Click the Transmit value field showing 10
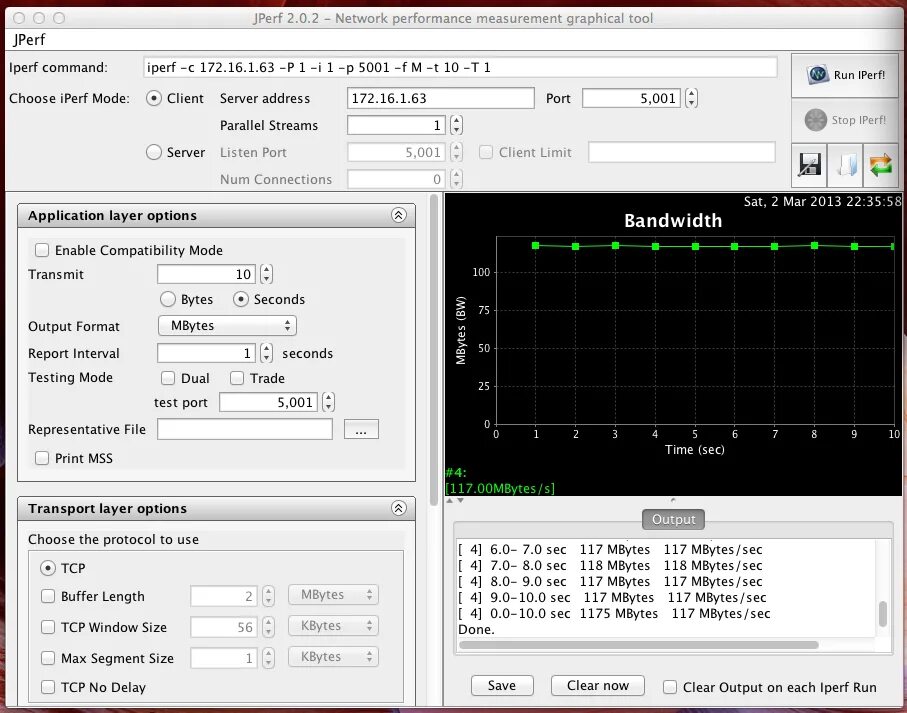 point(207,274)
